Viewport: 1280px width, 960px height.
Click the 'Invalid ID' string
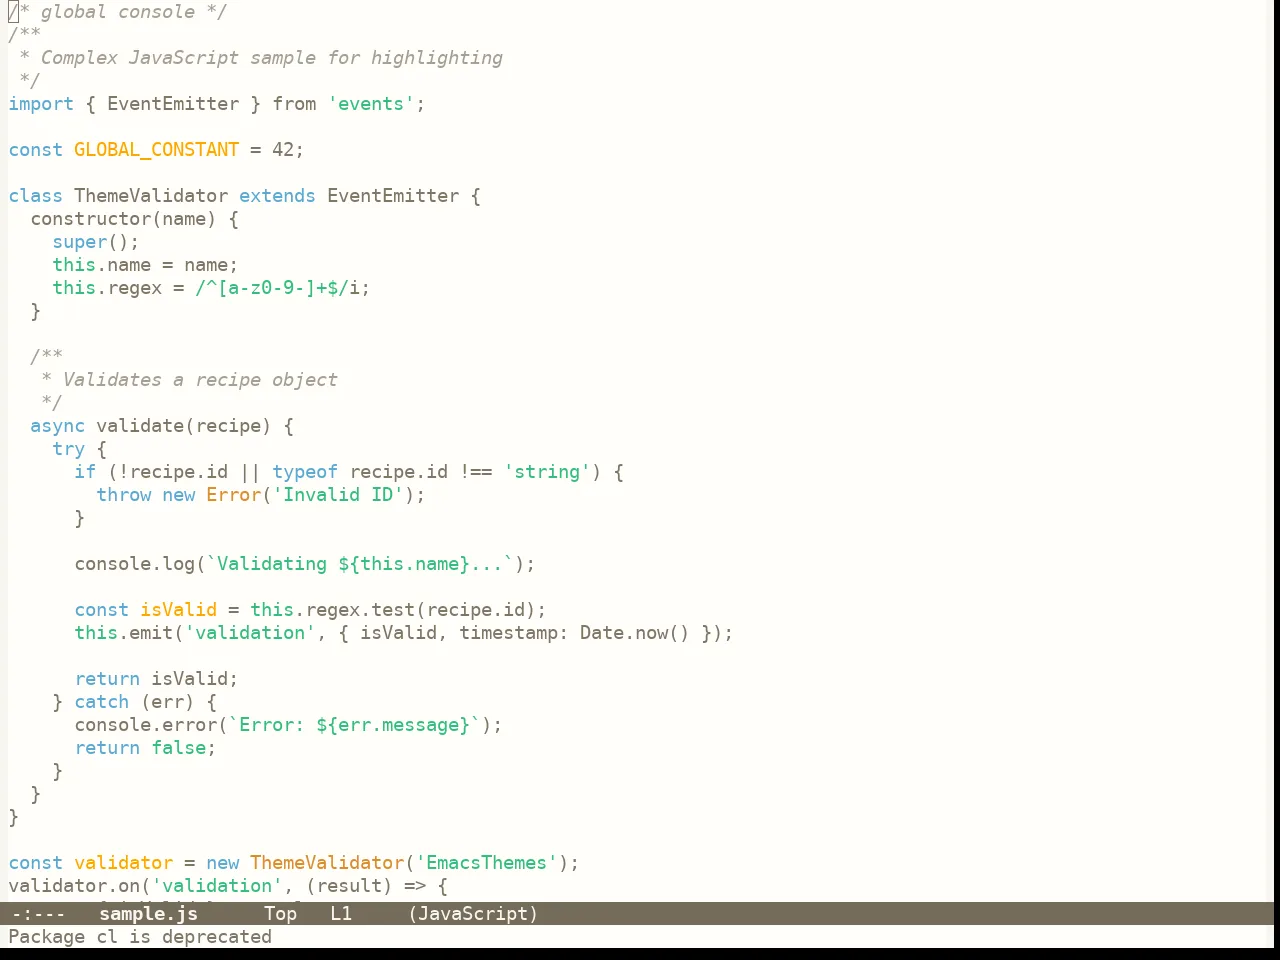coord(338,494)
